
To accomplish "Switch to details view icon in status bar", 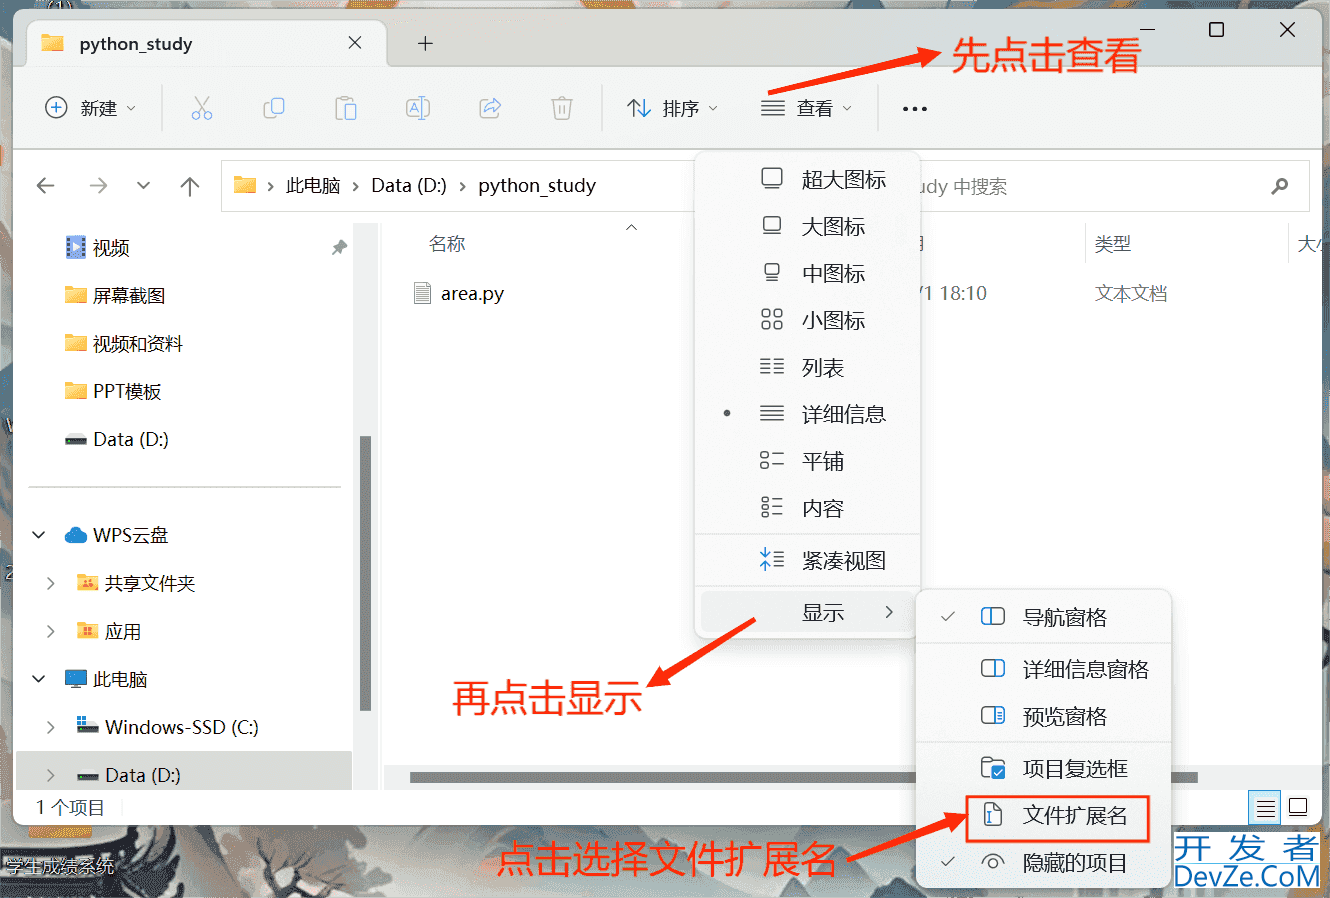I will (1265, 807).
